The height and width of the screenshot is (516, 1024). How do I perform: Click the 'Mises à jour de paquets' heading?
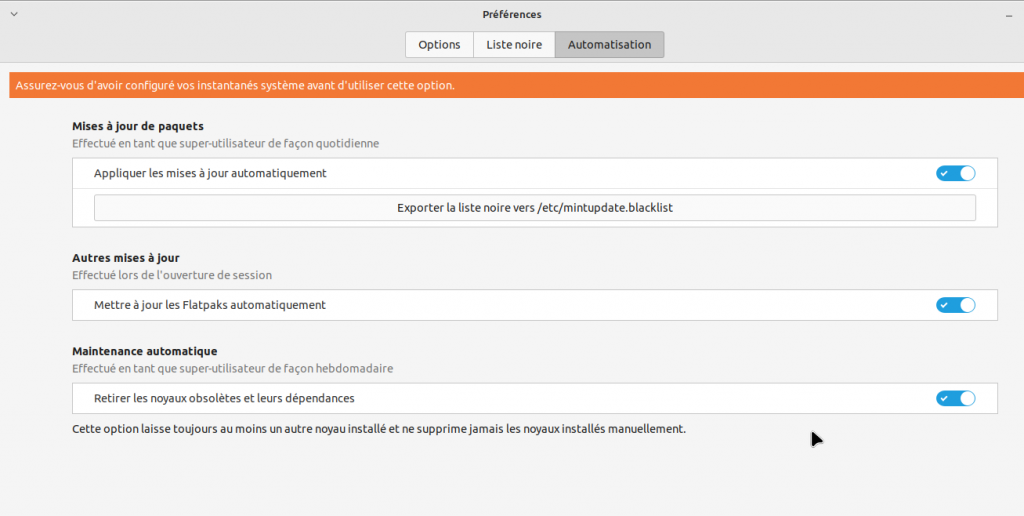(138, 126)
